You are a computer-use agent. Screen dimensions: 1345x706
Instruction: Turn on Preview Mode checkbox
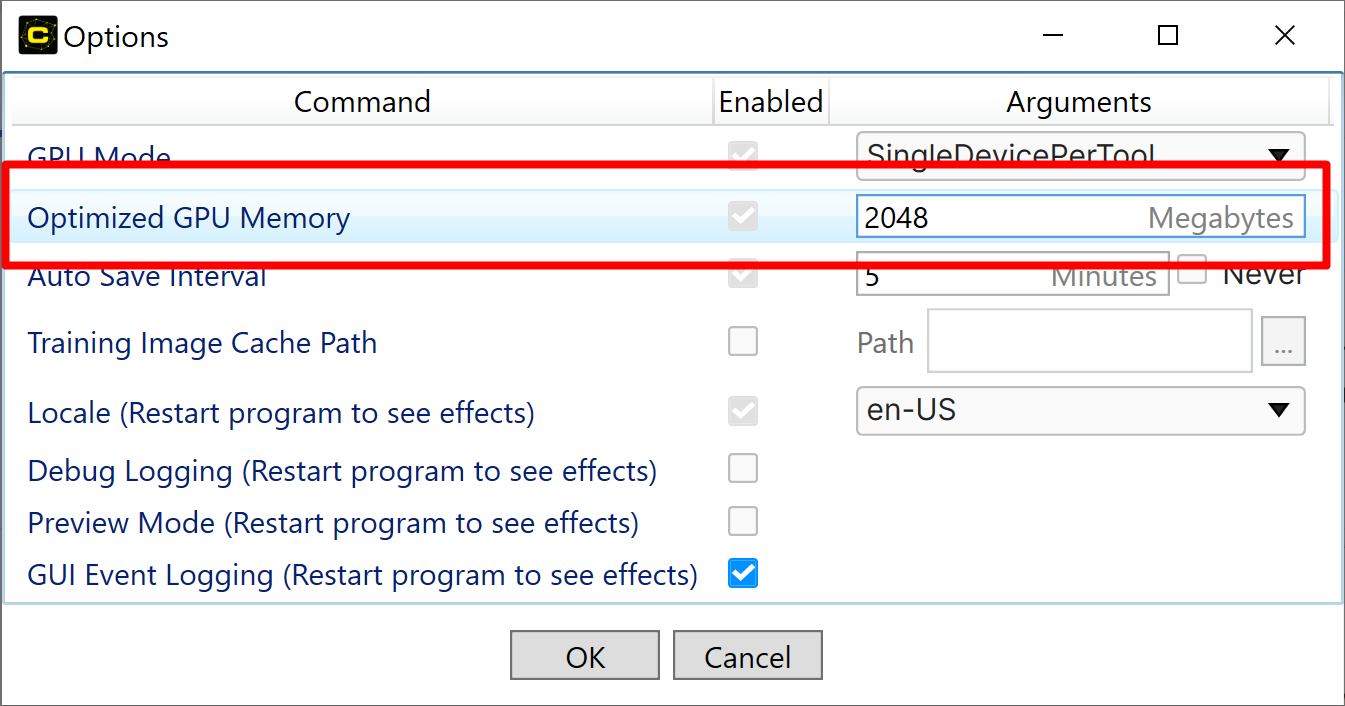click(743, 521)
